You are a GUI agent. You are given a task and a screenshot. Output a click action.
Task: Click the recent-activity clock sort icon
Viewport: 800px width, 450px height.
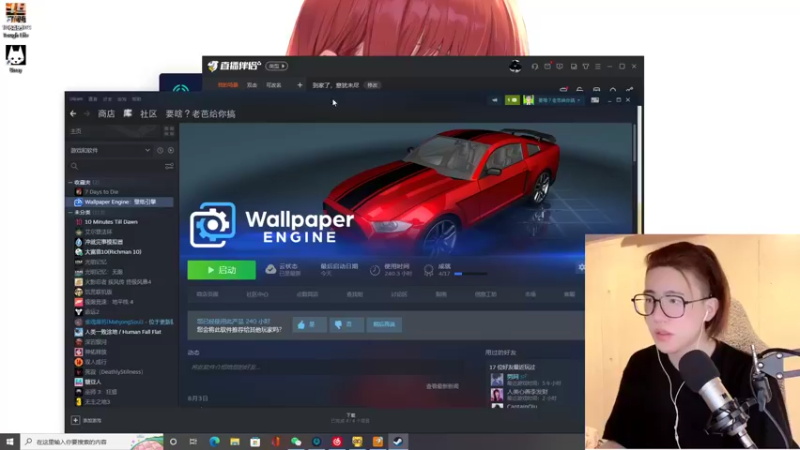coord(160,151)
